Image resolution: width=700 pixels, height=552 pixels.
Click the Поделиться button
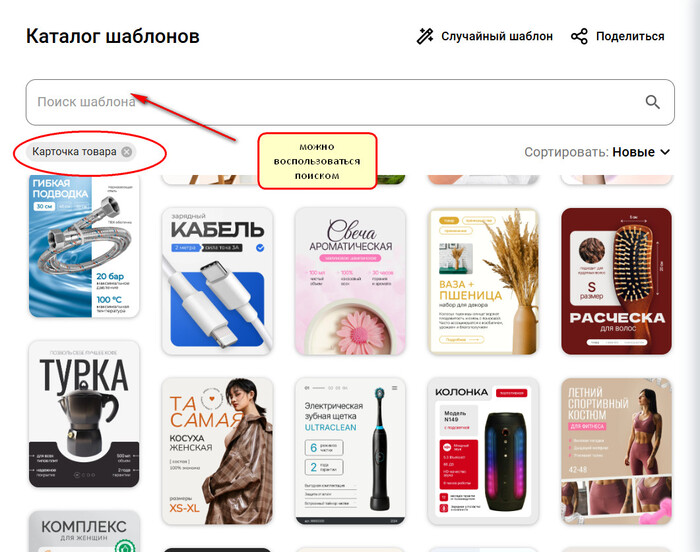618,36
